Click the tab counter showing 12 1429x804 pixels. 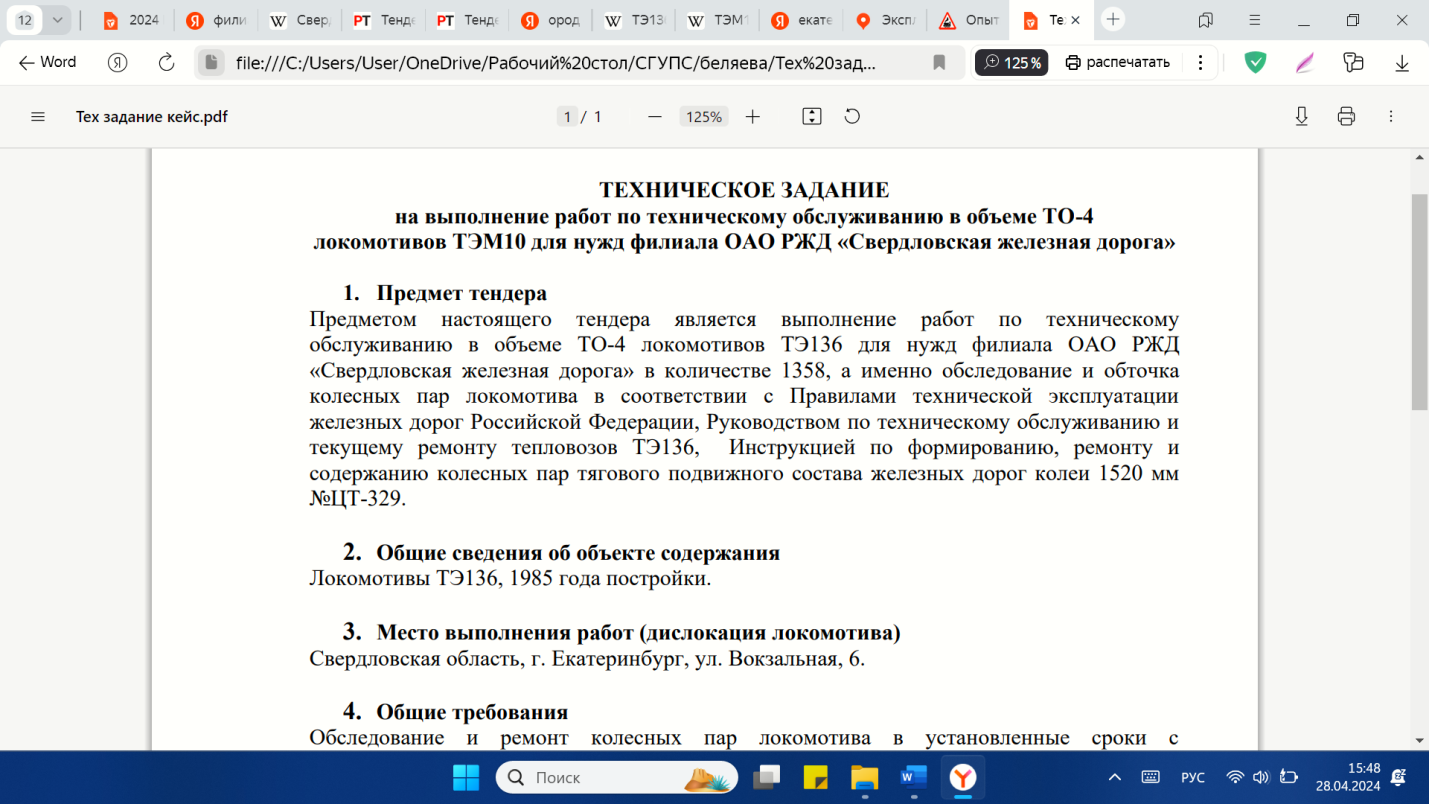tap(25, 20)
